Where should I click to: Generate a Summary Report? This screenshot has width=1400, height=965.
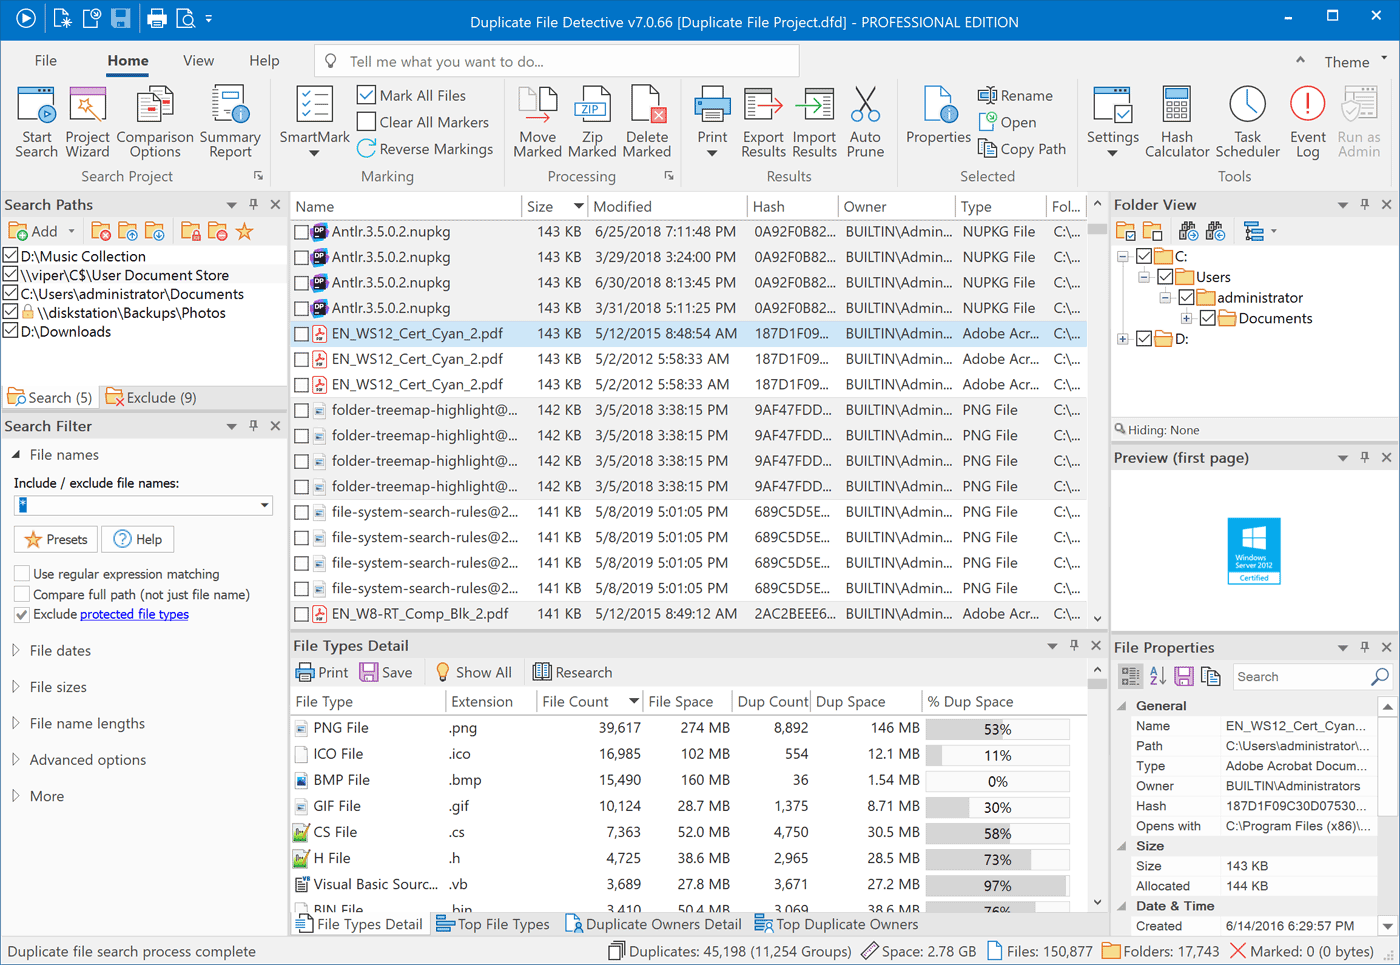click(230, 121)
